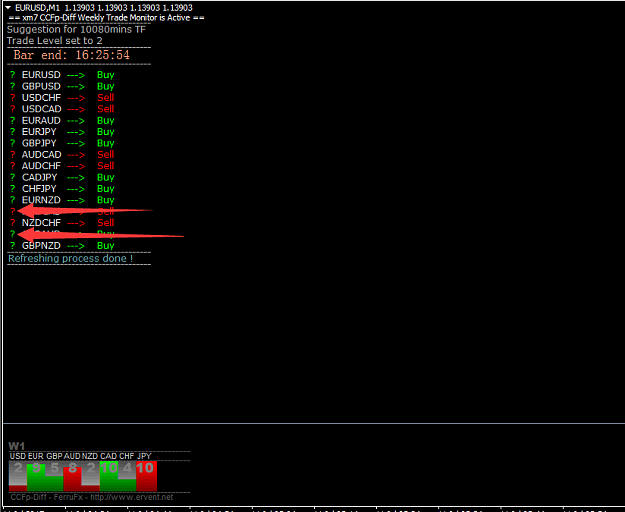Click the Buy signal on the EURAUD row
Screen dimensions: 625x512
click(x=106, y=121)
